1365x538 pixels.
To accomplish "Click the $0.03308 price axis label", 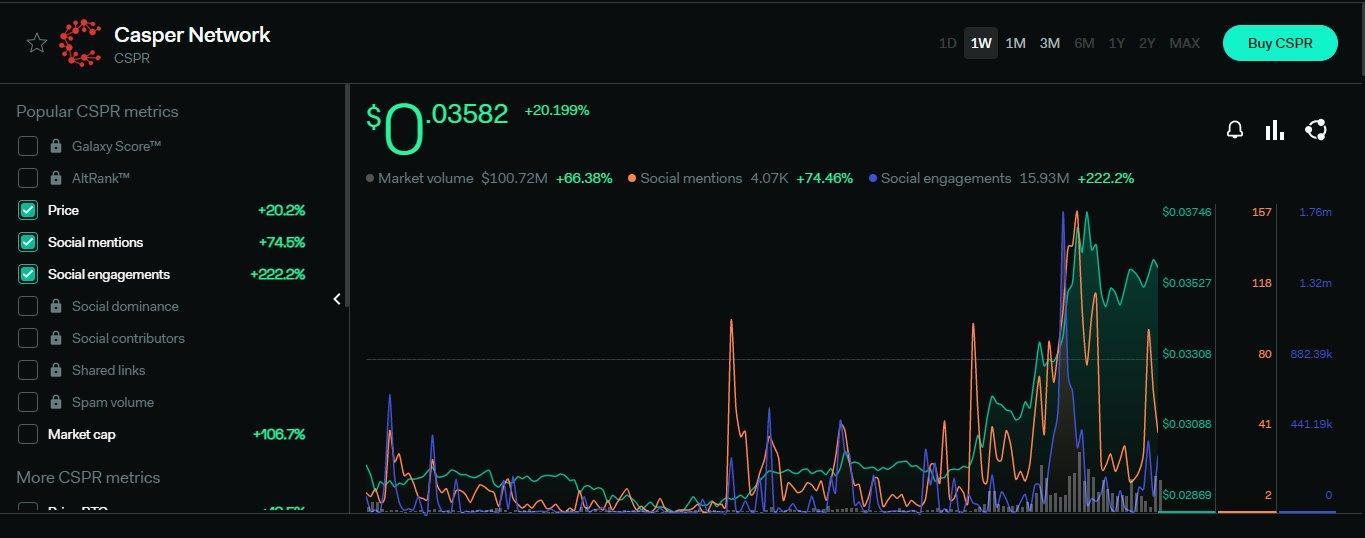I will pyautogui.click(x=1187, y=354).
